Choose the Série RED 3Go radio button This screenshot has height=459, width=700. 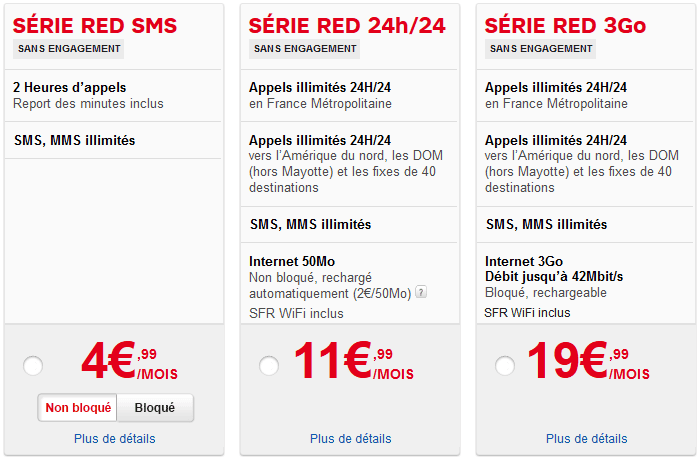pyautogui.click(x=505, y=366)
